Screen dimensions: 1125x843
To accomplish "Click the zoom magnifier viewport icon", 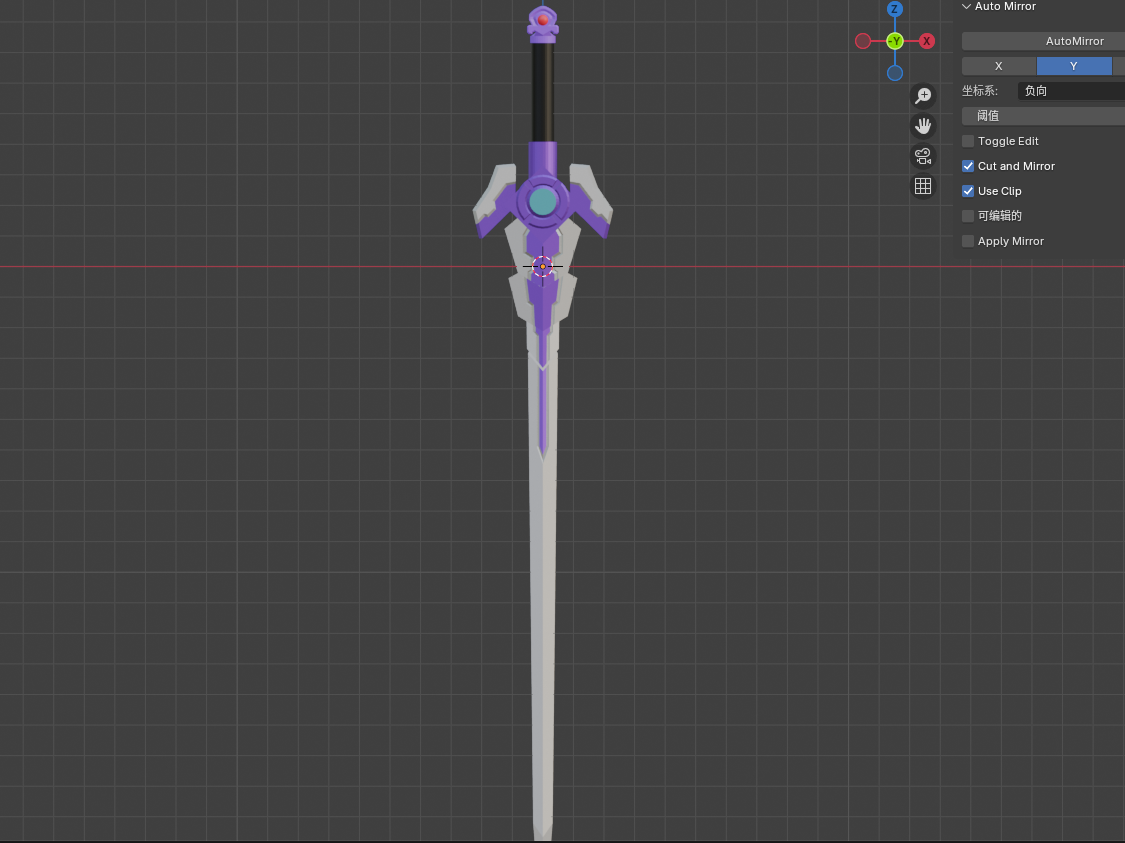I will (x=923, y=96).
